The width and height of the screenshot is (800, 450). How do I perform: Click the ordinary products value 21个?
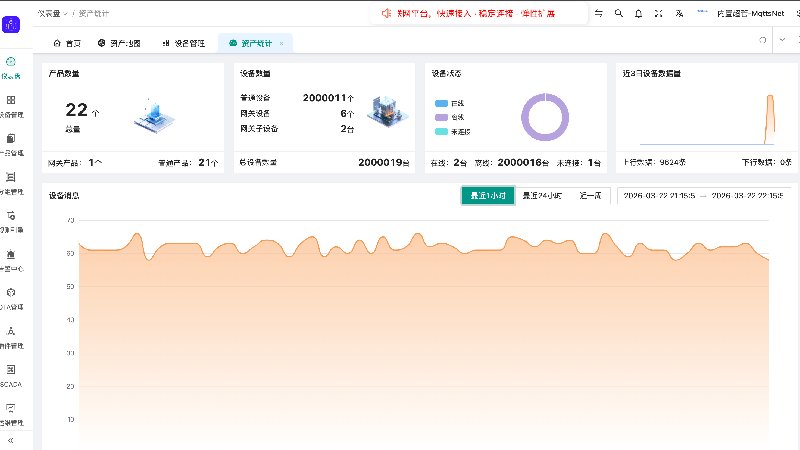pyautogui.click(x=208, y=163)
